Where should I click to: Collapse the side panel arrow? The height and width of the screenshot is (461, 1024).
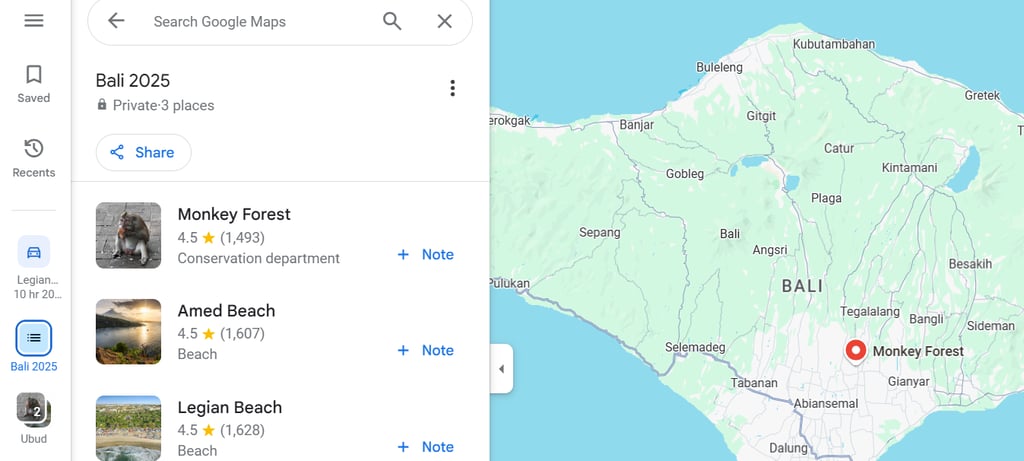tap(501, 369)
